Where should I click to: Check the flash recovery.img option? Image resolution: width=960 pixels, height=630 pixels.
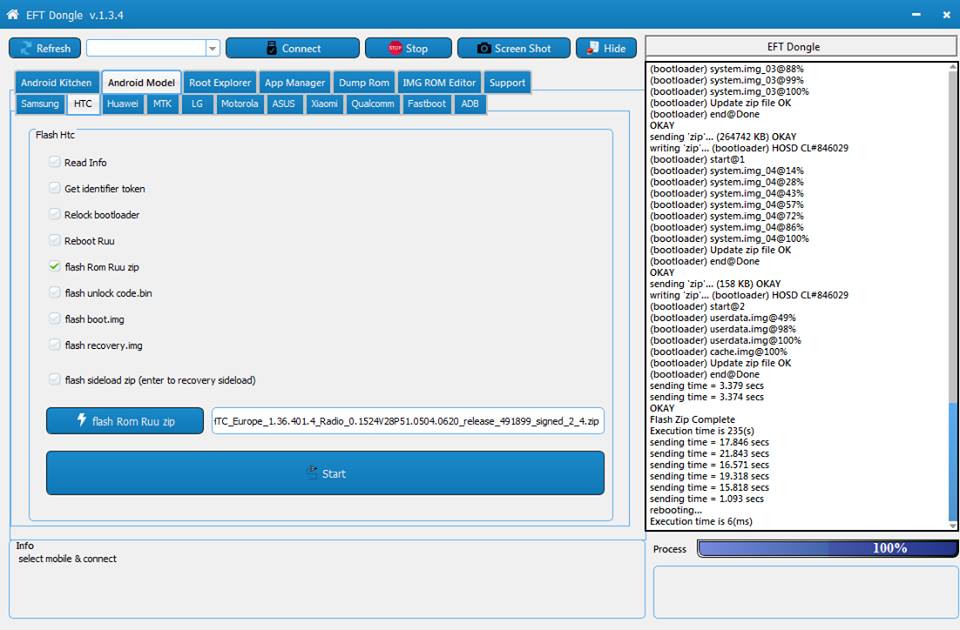[54, 345]
